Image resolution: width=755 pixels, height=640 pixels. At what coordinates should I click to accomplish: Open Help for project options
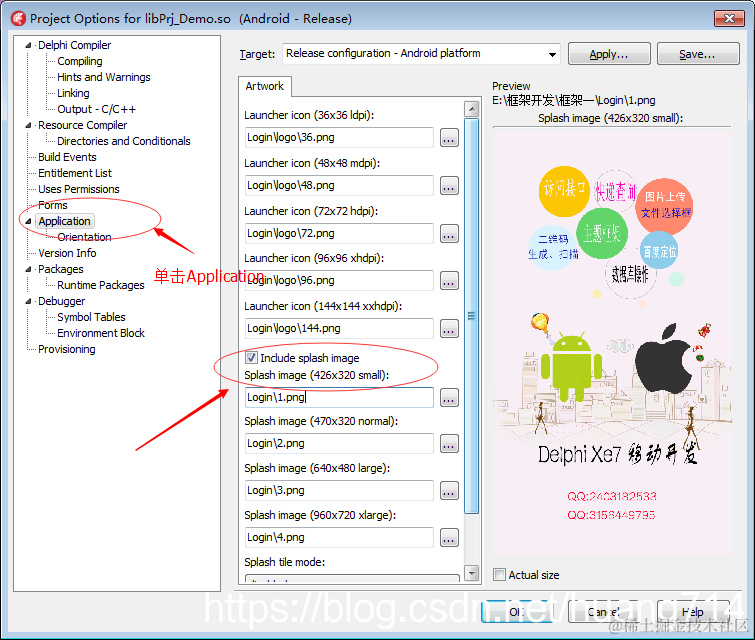pos(692,612)
